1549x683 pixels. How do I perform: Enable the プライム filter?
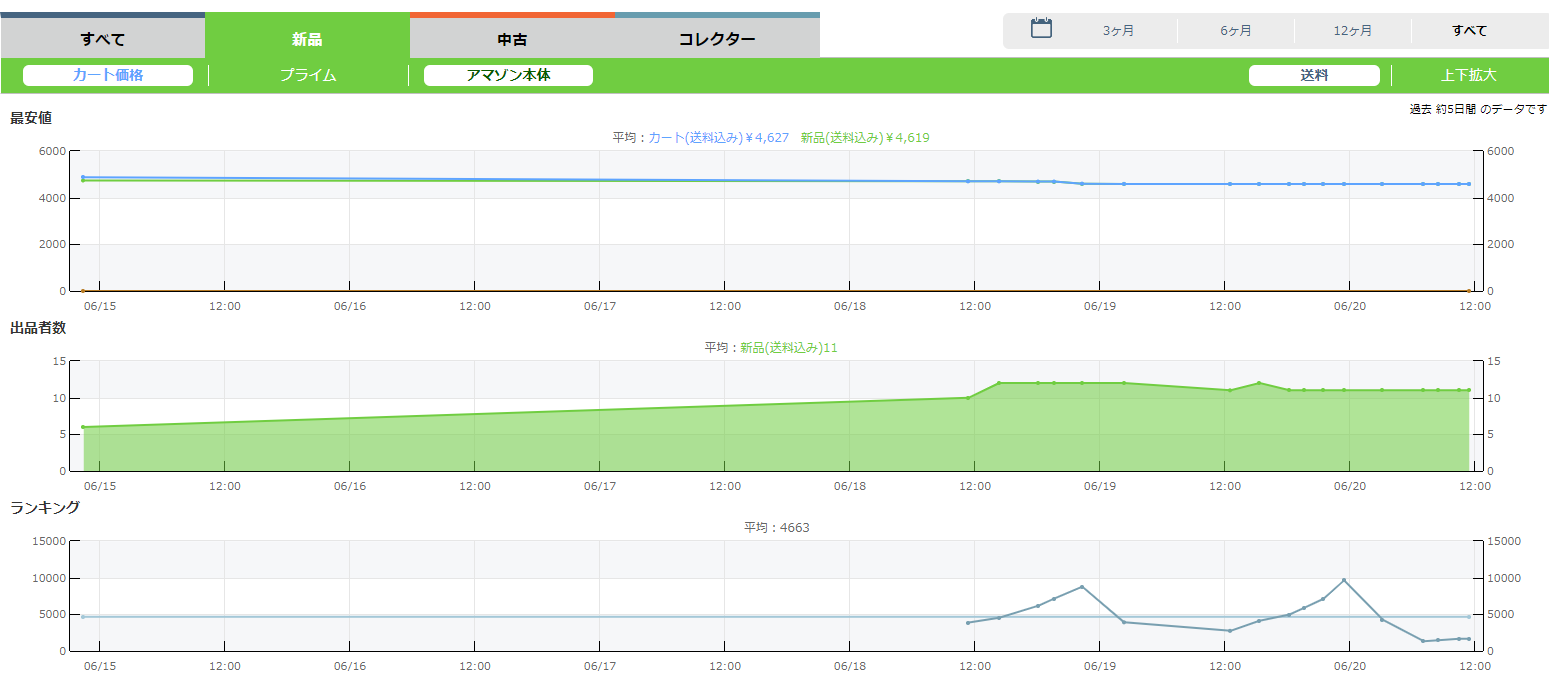pos(308,75)
